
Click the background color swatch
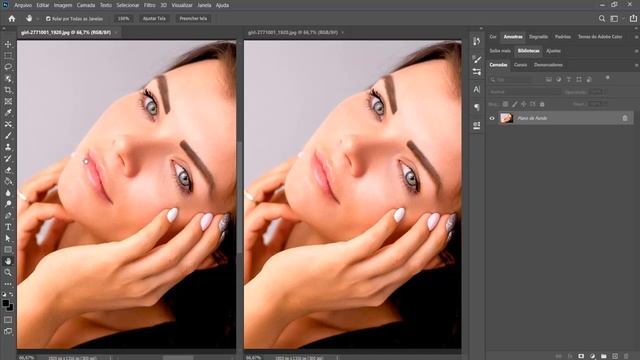click(x=10, y=307)
